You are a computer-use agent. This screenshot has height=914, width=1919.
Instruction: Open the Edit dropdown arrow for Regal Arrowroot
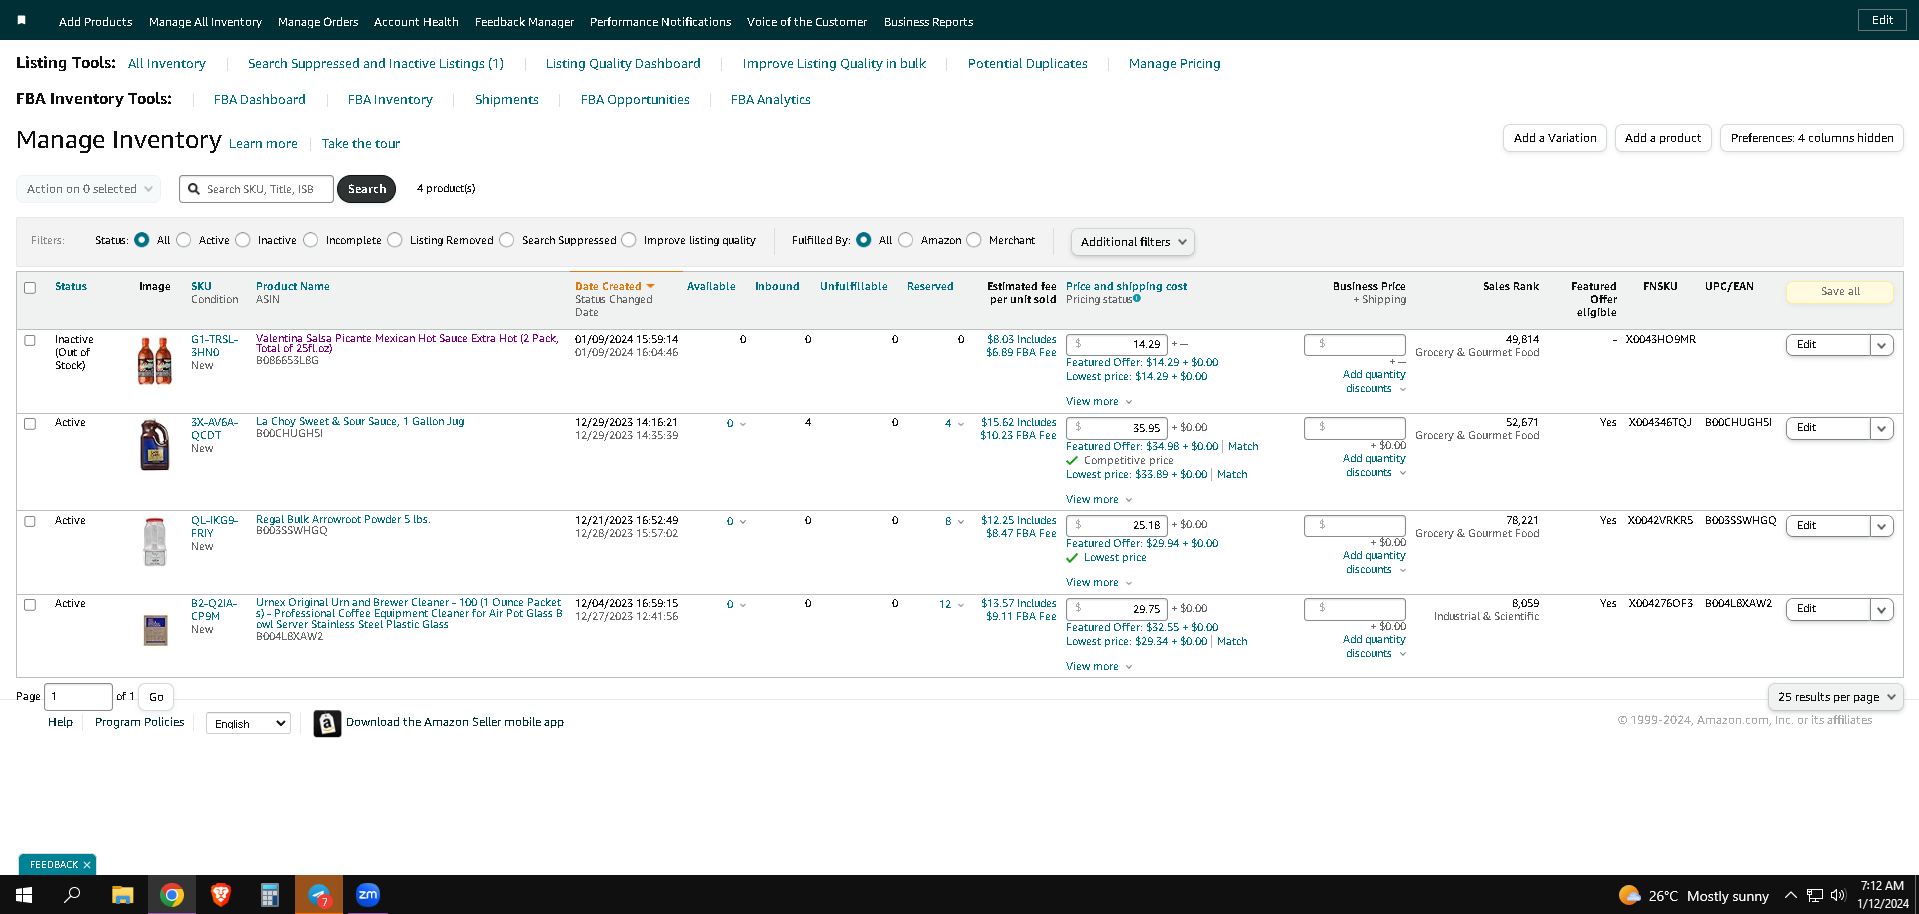point(1882,526)
